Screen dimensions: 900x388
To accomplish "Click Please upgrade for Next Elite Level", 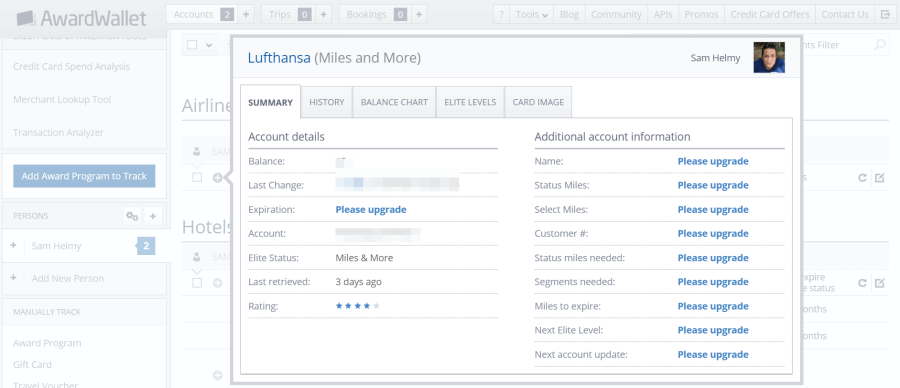I will 713,330.
